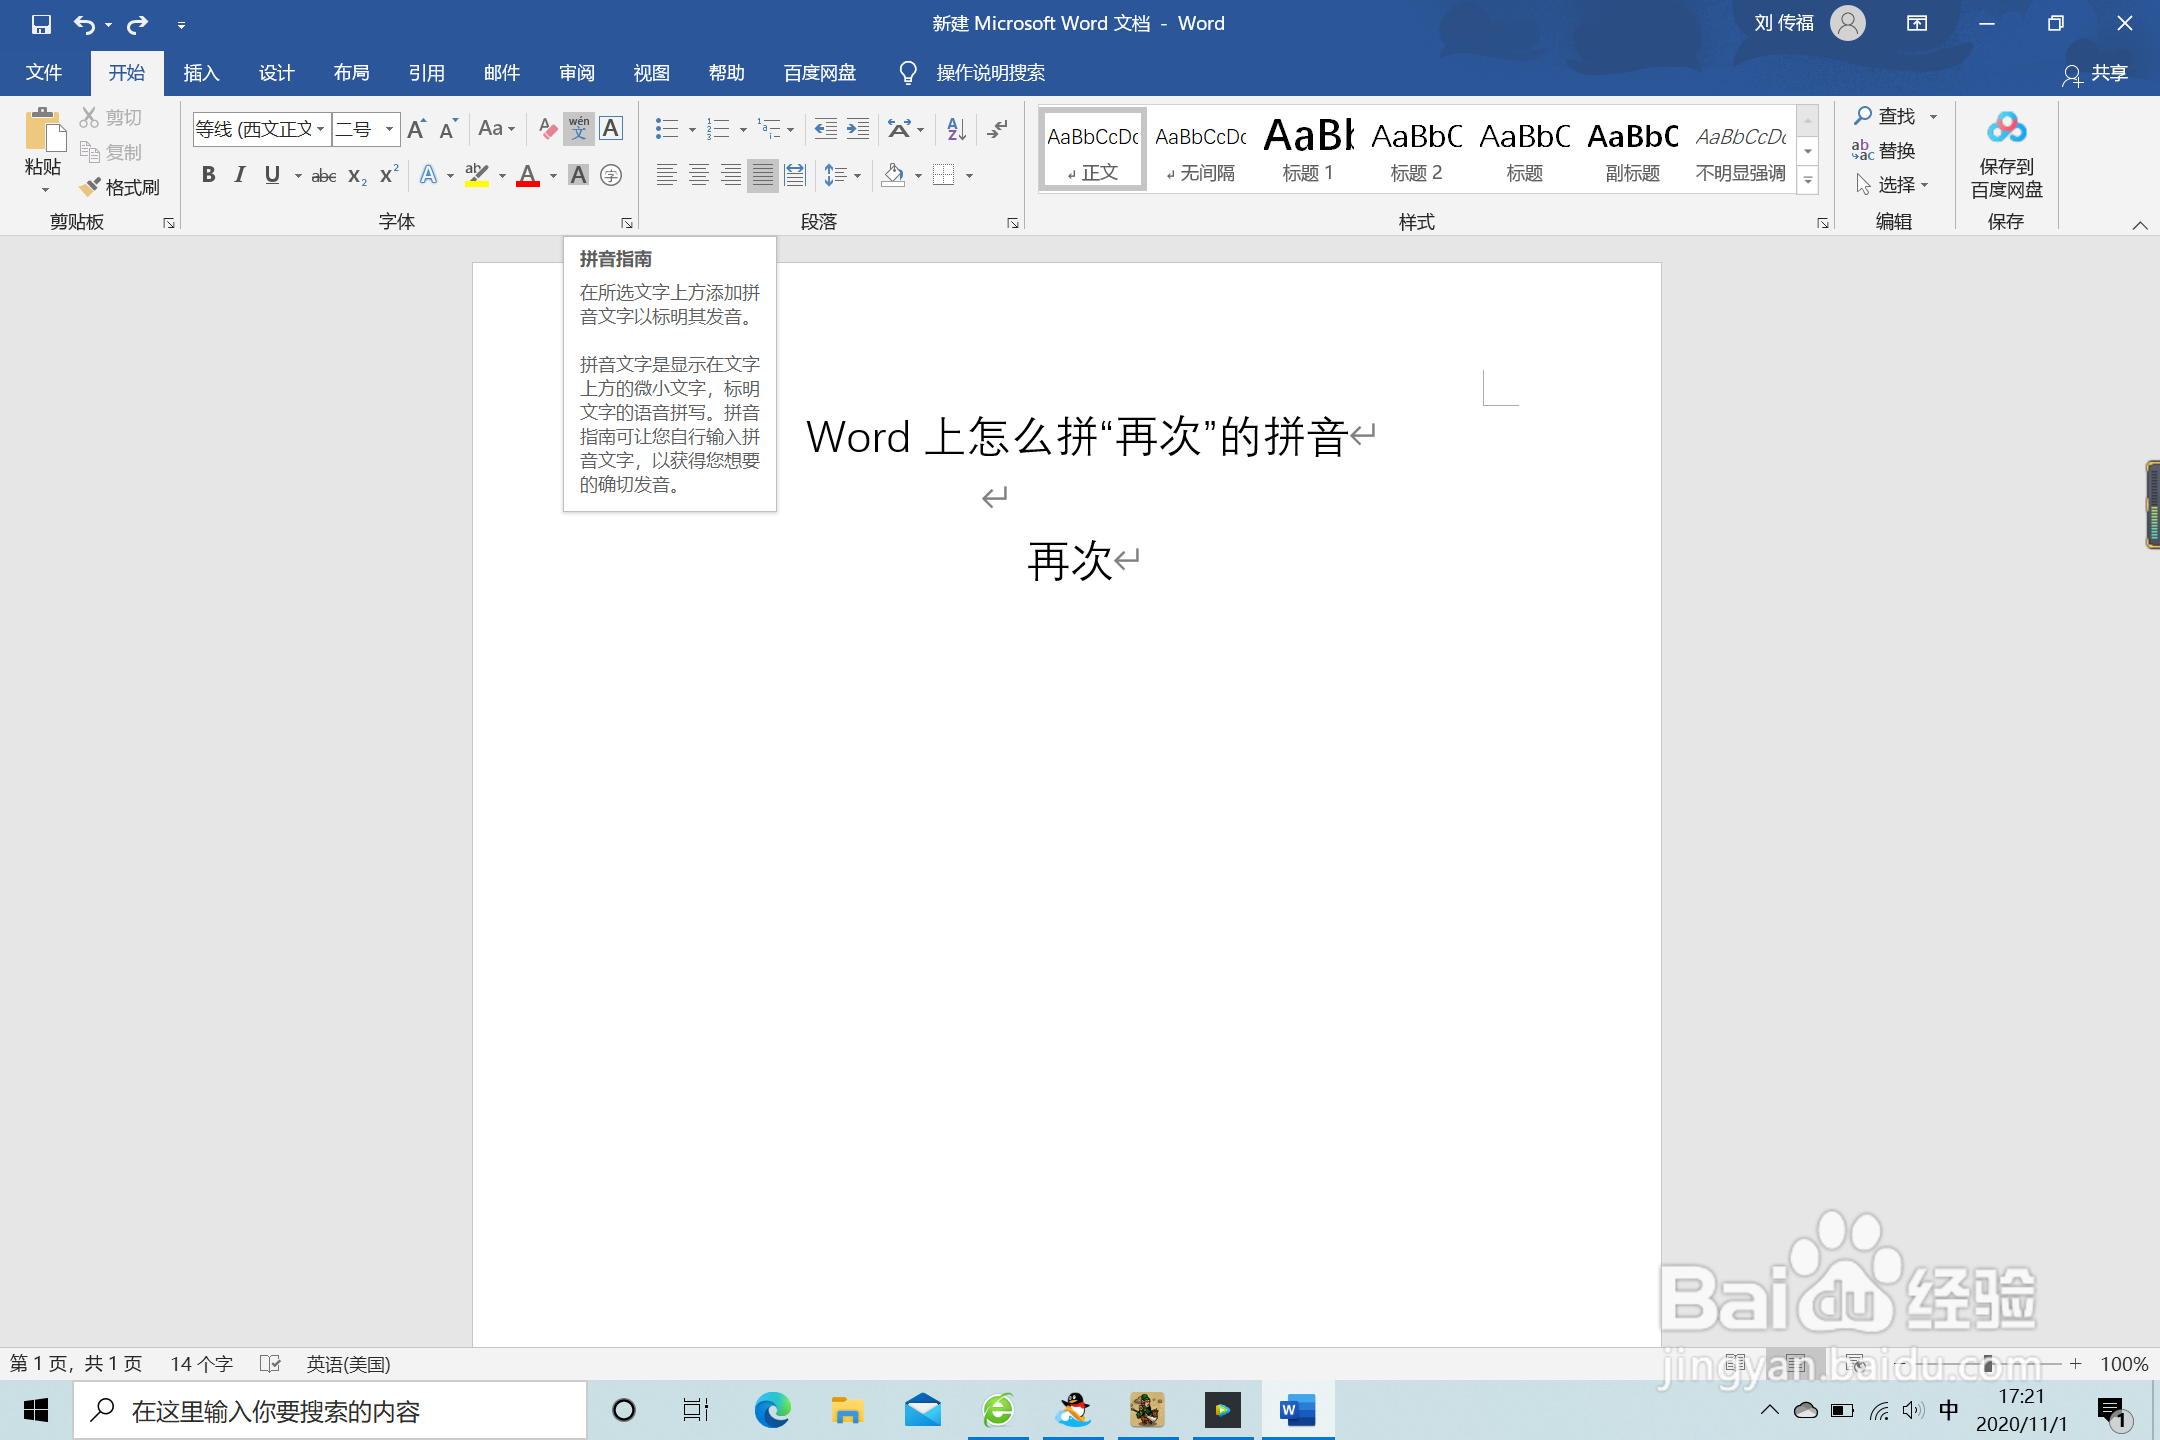This screenshot has width=2160, height=1440.
Task: Click the Save icon in quick access toolbar
Action: click(41, 24)
